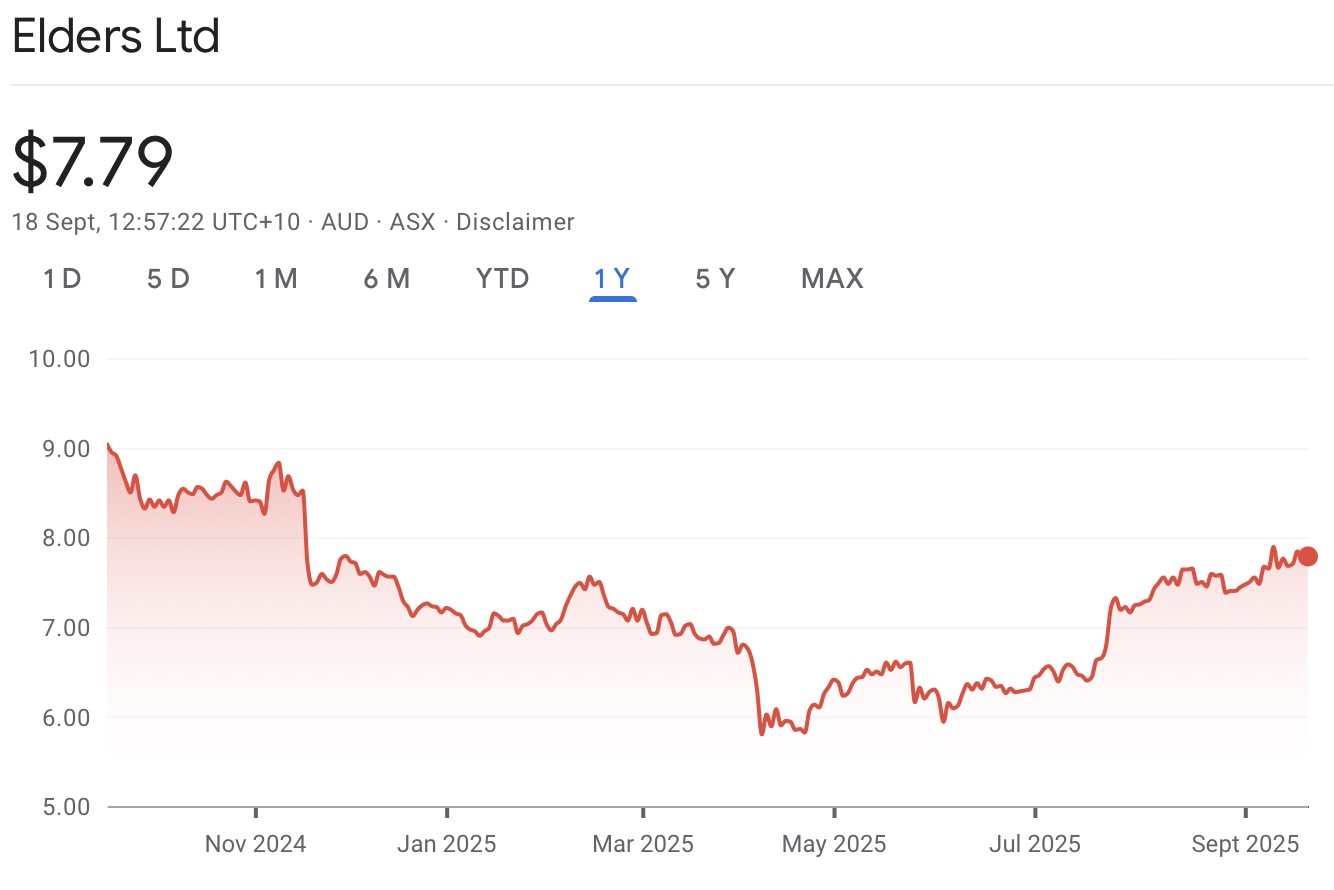
Task: Click the Sept 2025 axis label
Action: pyautogui.click(x=1245, y=845)
